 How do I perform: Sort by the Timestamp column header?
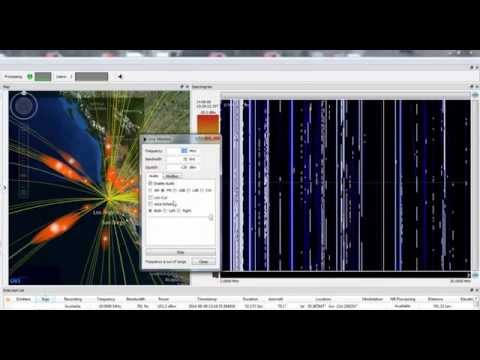(x=207, y=299)
